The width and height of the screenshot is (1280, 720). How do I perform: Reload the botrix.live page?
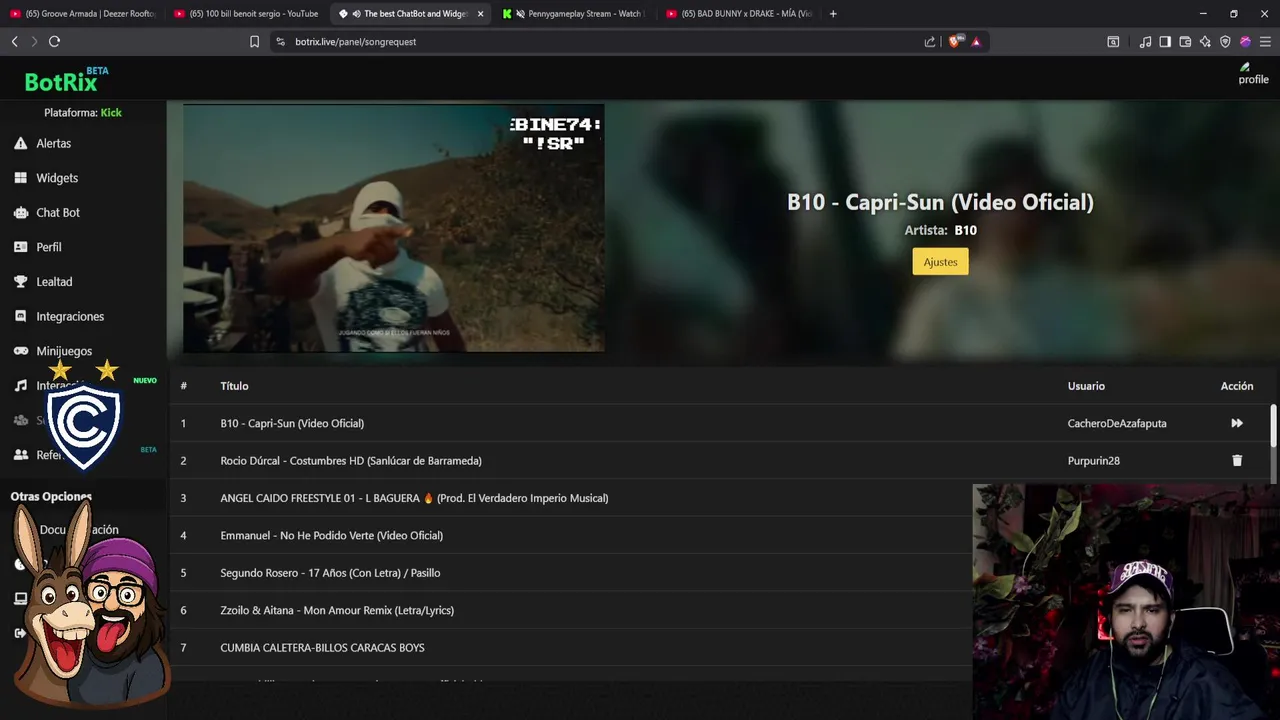pos(54,41)
